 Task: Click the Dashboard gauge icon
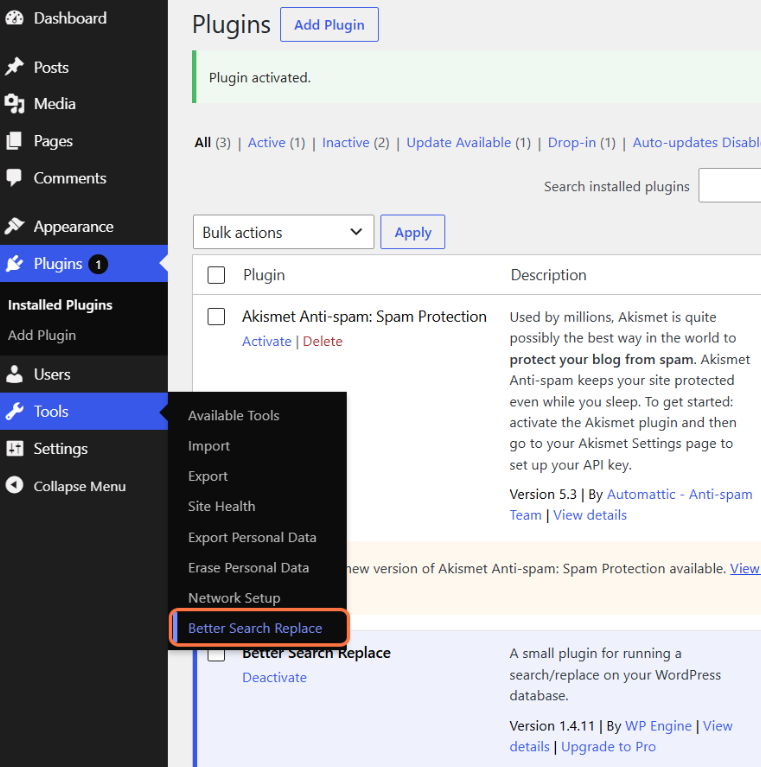click(x=15, y=18)
